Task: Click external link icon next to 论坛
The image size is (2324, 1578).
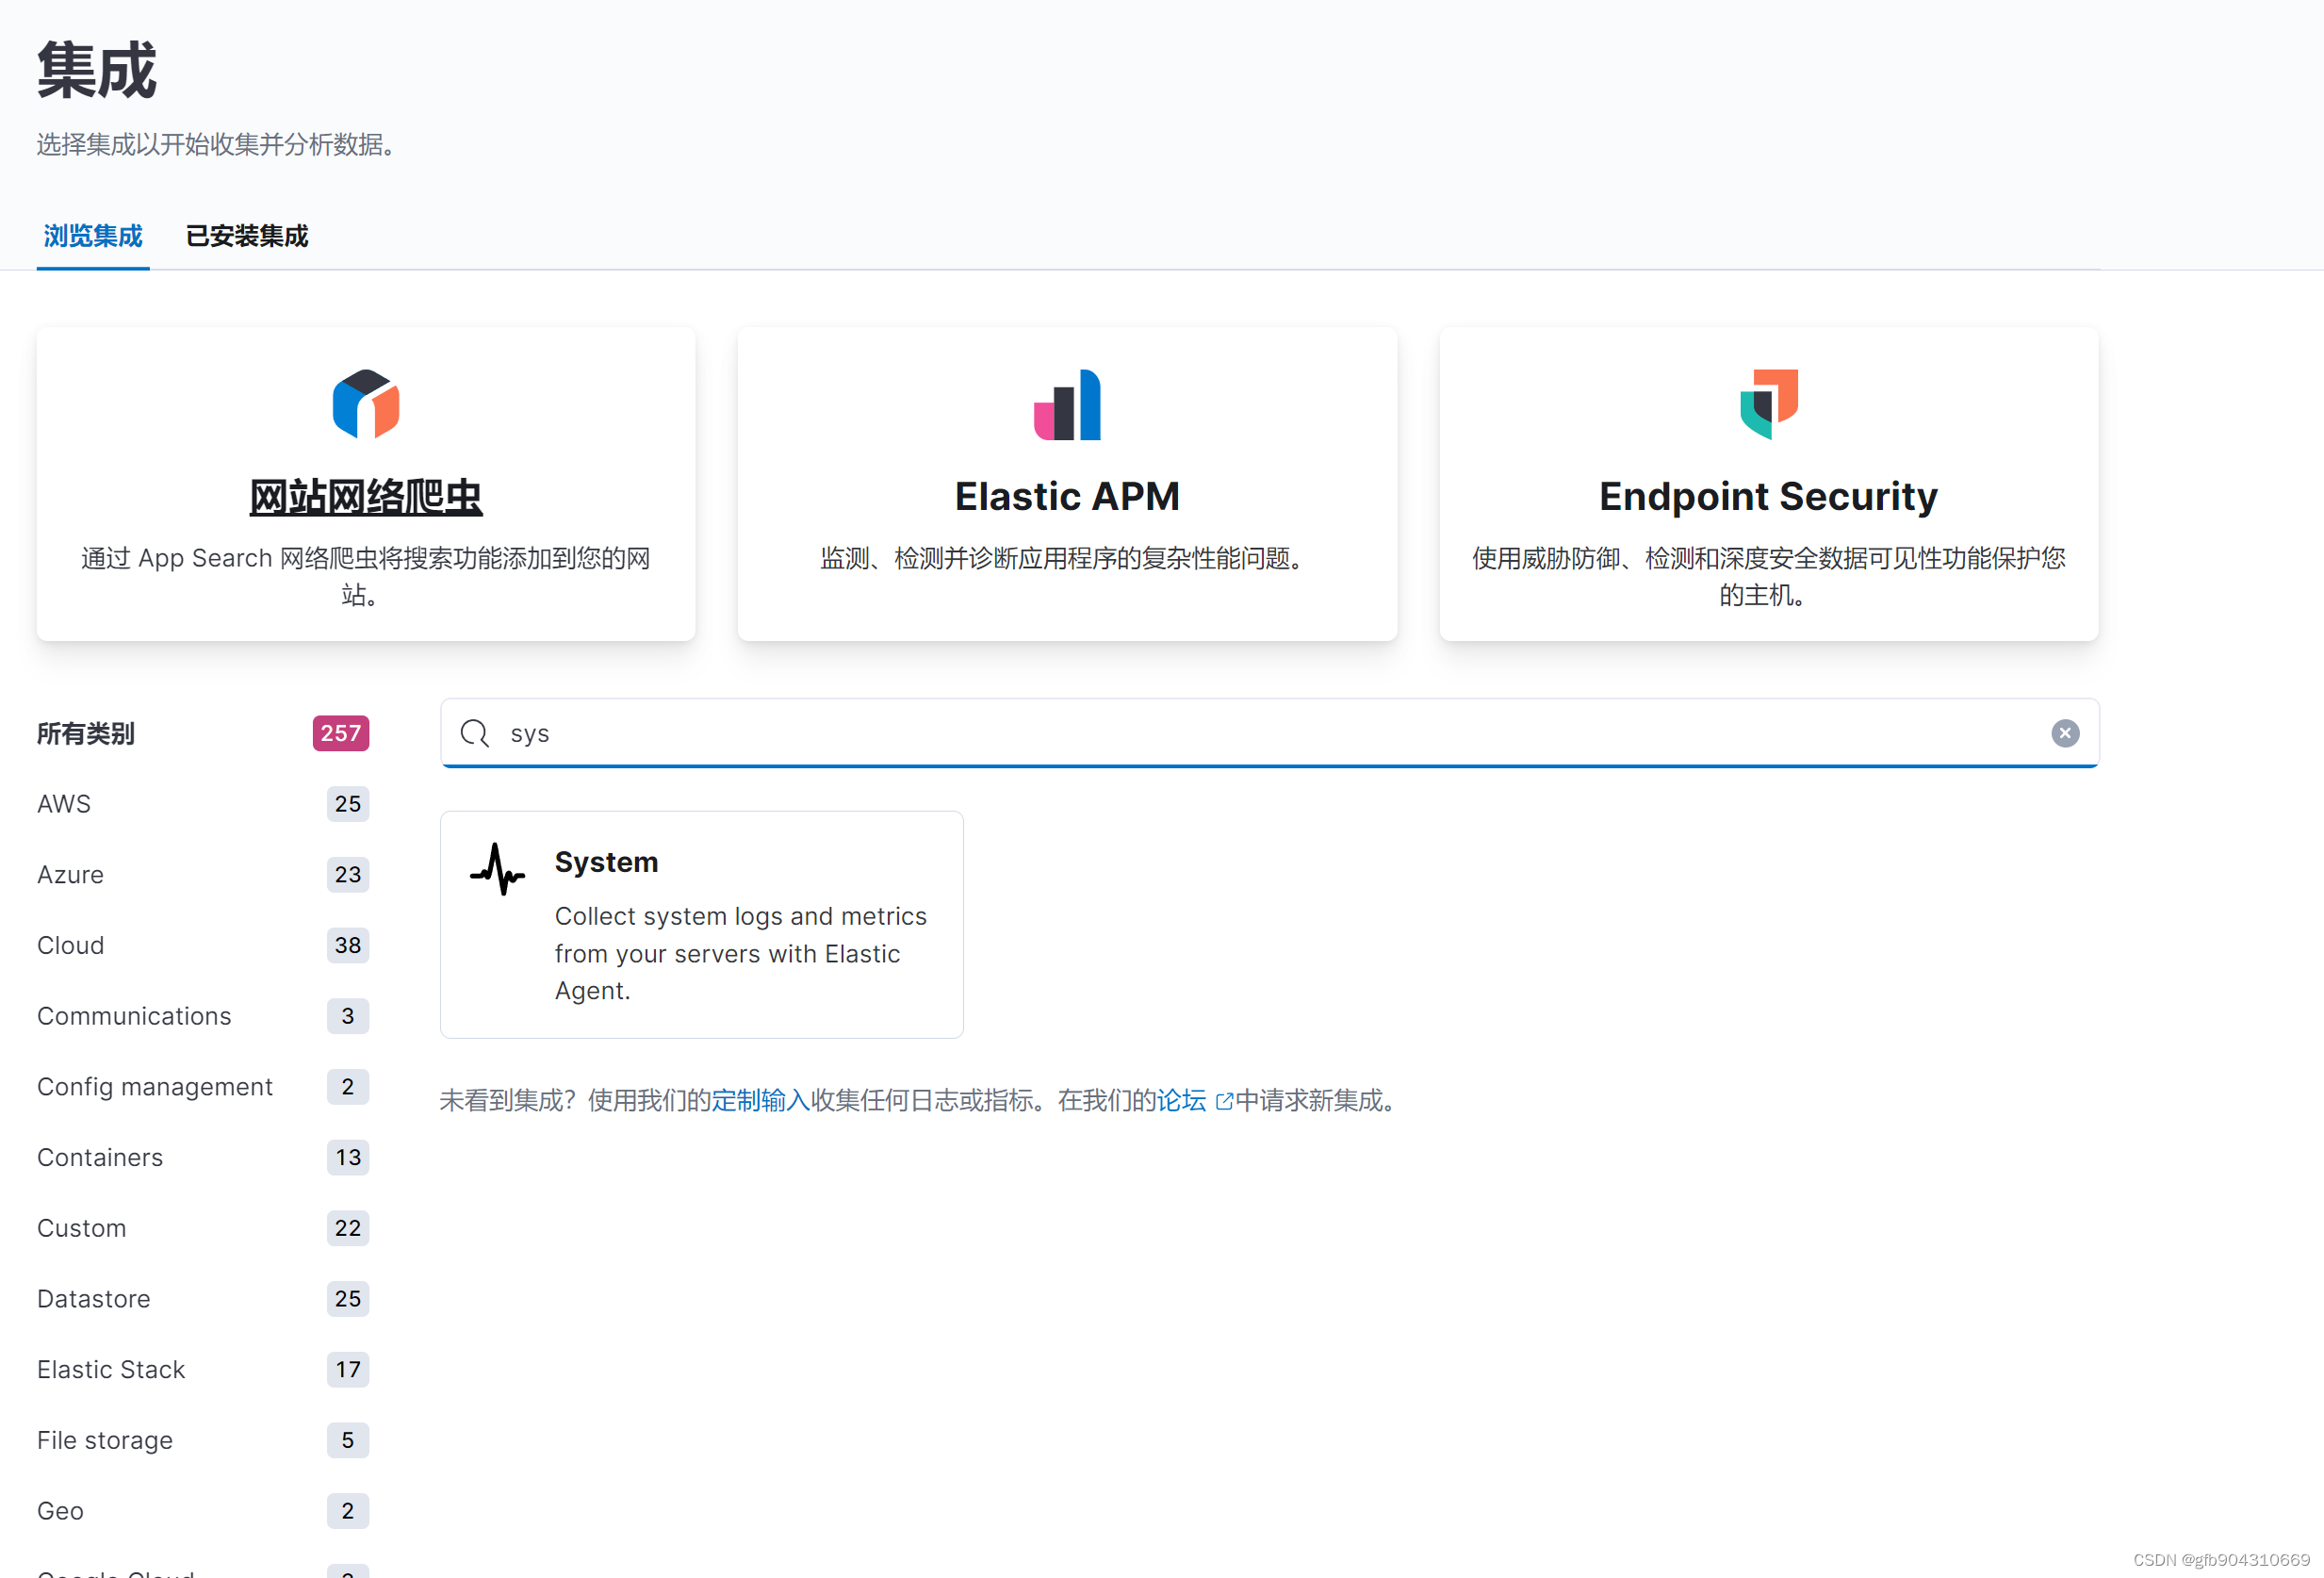Action: point(1223,1101)
